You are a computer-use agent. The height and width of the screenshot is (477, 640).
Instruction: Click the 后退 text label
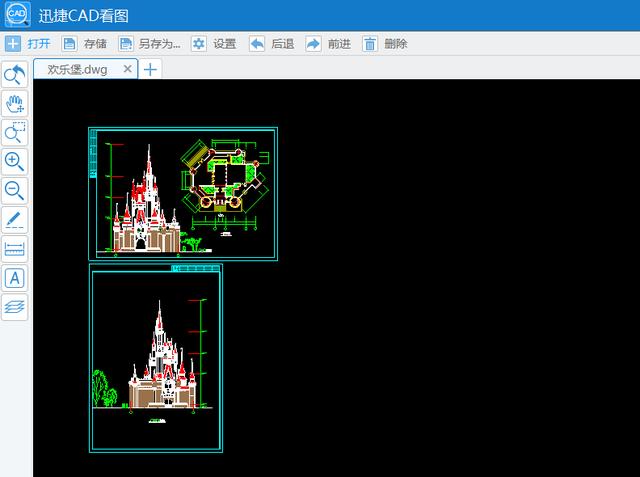tap(282, 44)
